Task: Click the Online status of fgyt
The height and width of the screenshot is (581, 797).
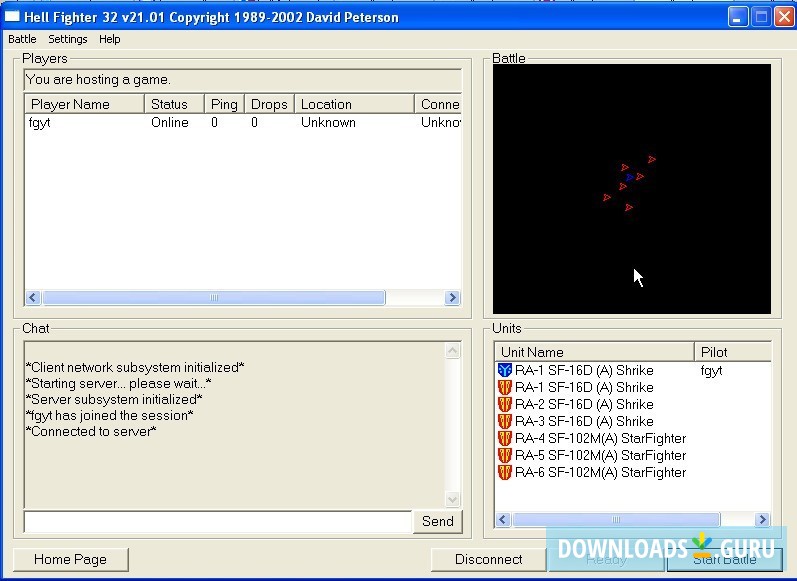Action: coord(170,123)
